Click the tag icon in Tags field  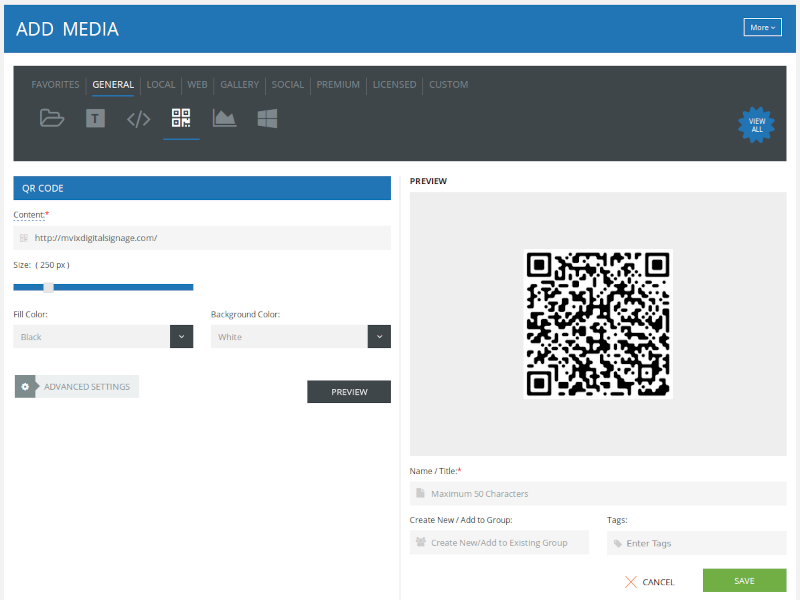[x=618, y=543]
